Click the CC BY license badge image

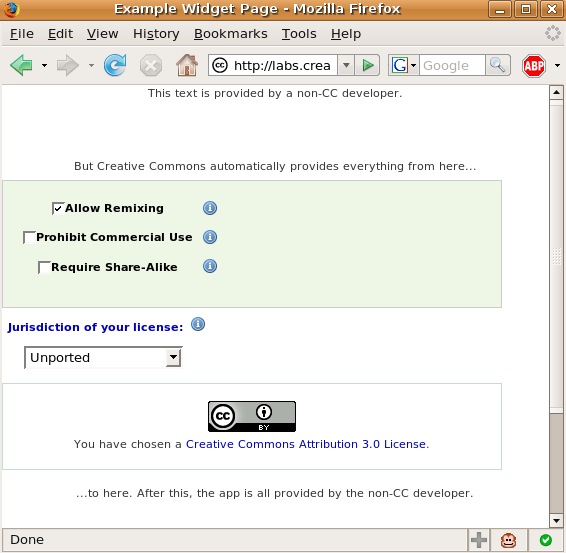coord(252,416)
